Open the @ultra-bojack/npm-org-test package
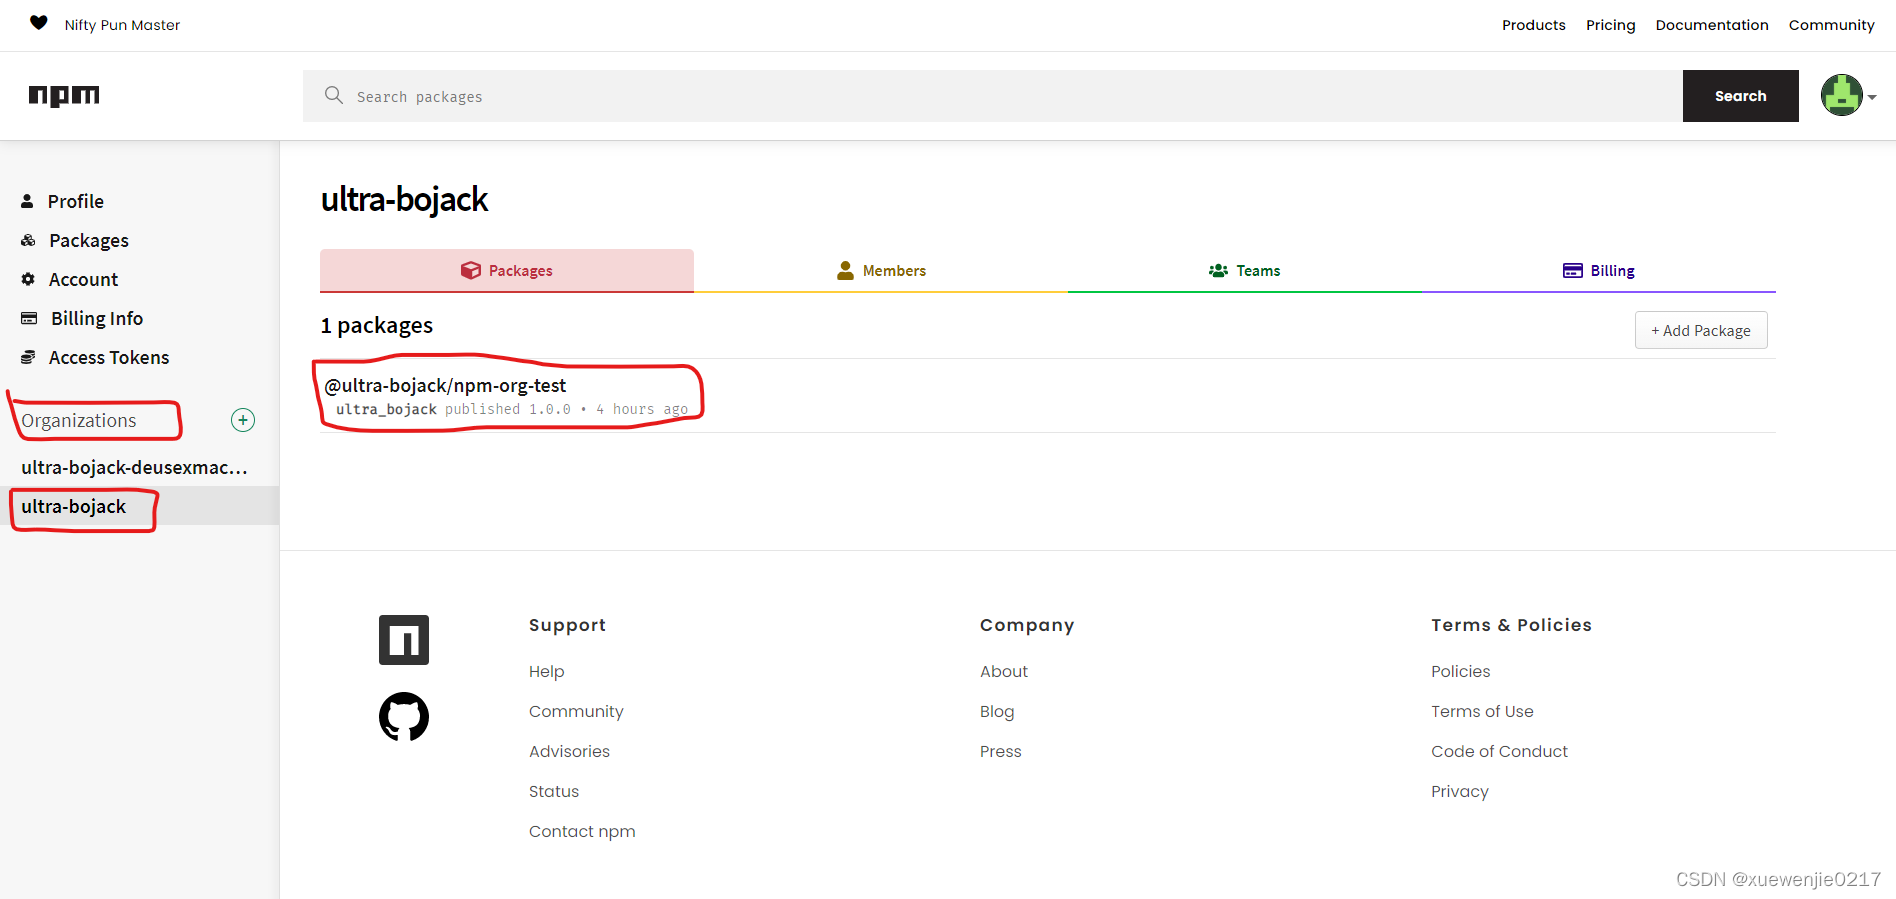 [445, 385]
